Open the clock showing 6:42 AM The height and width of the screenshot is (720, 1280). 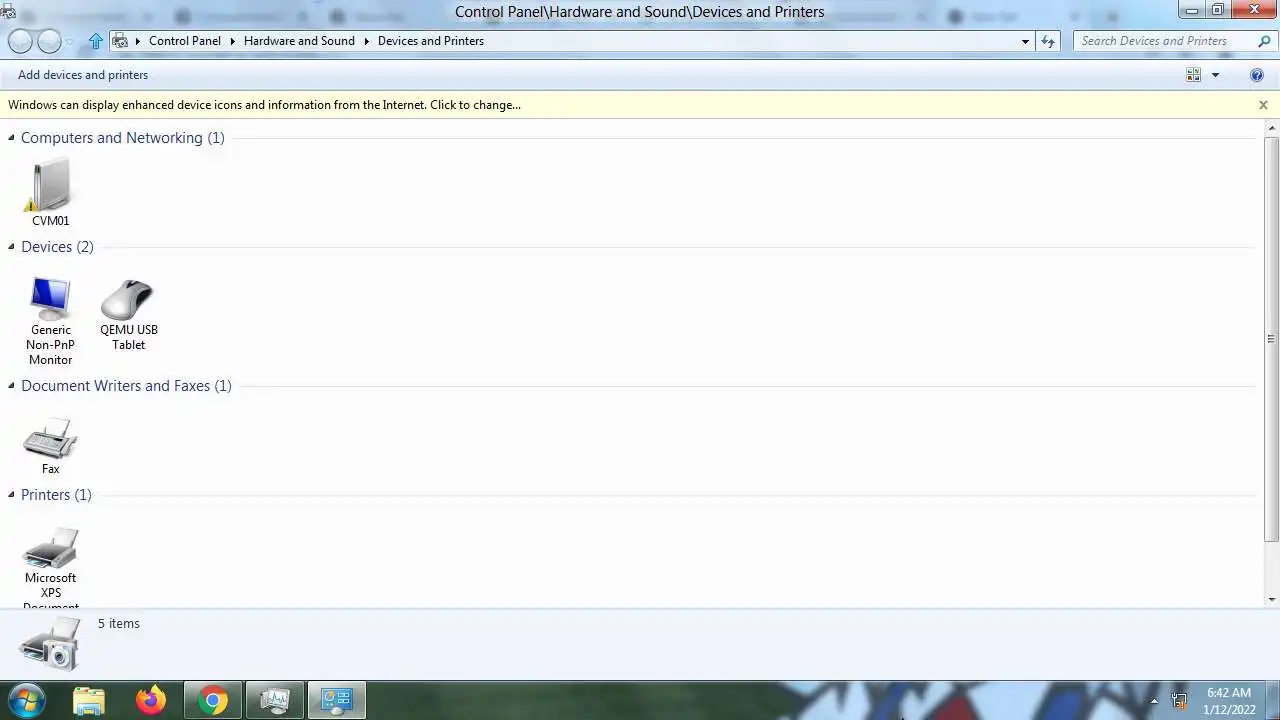tap(1229, 700)
